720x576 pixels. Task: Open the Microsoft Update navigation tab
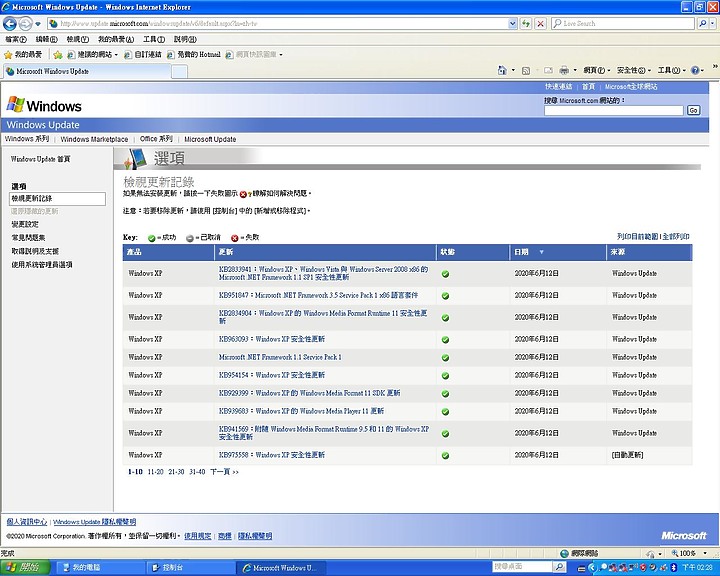[x=210, y=139]
